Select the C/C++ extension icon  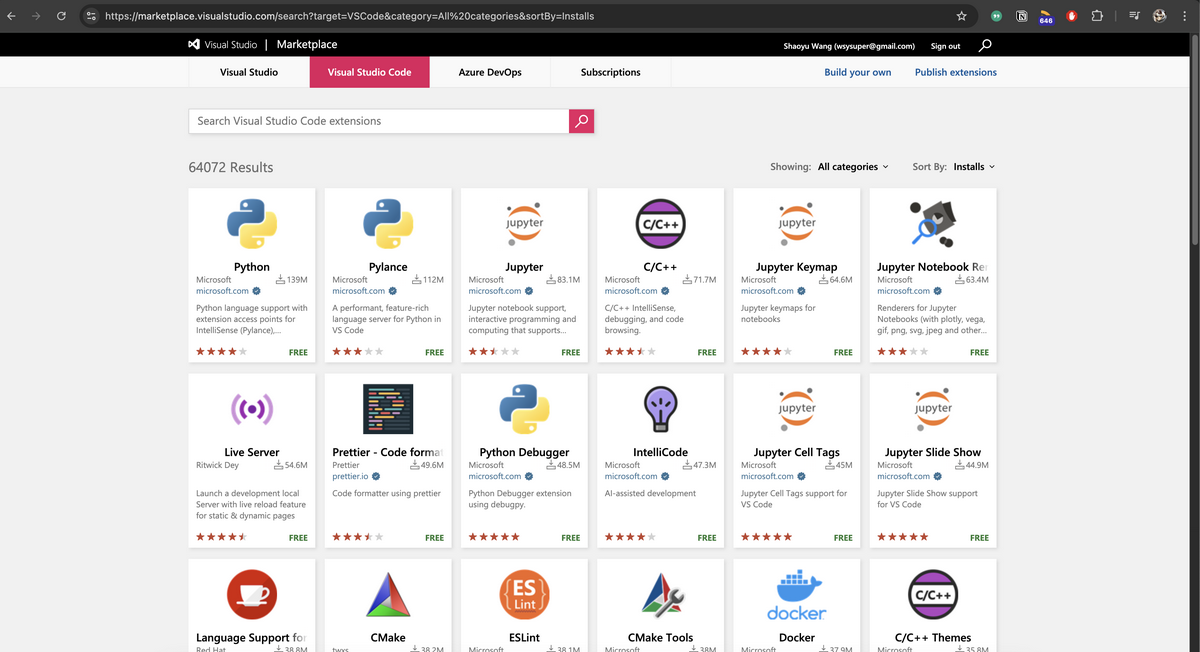(660, 223)
